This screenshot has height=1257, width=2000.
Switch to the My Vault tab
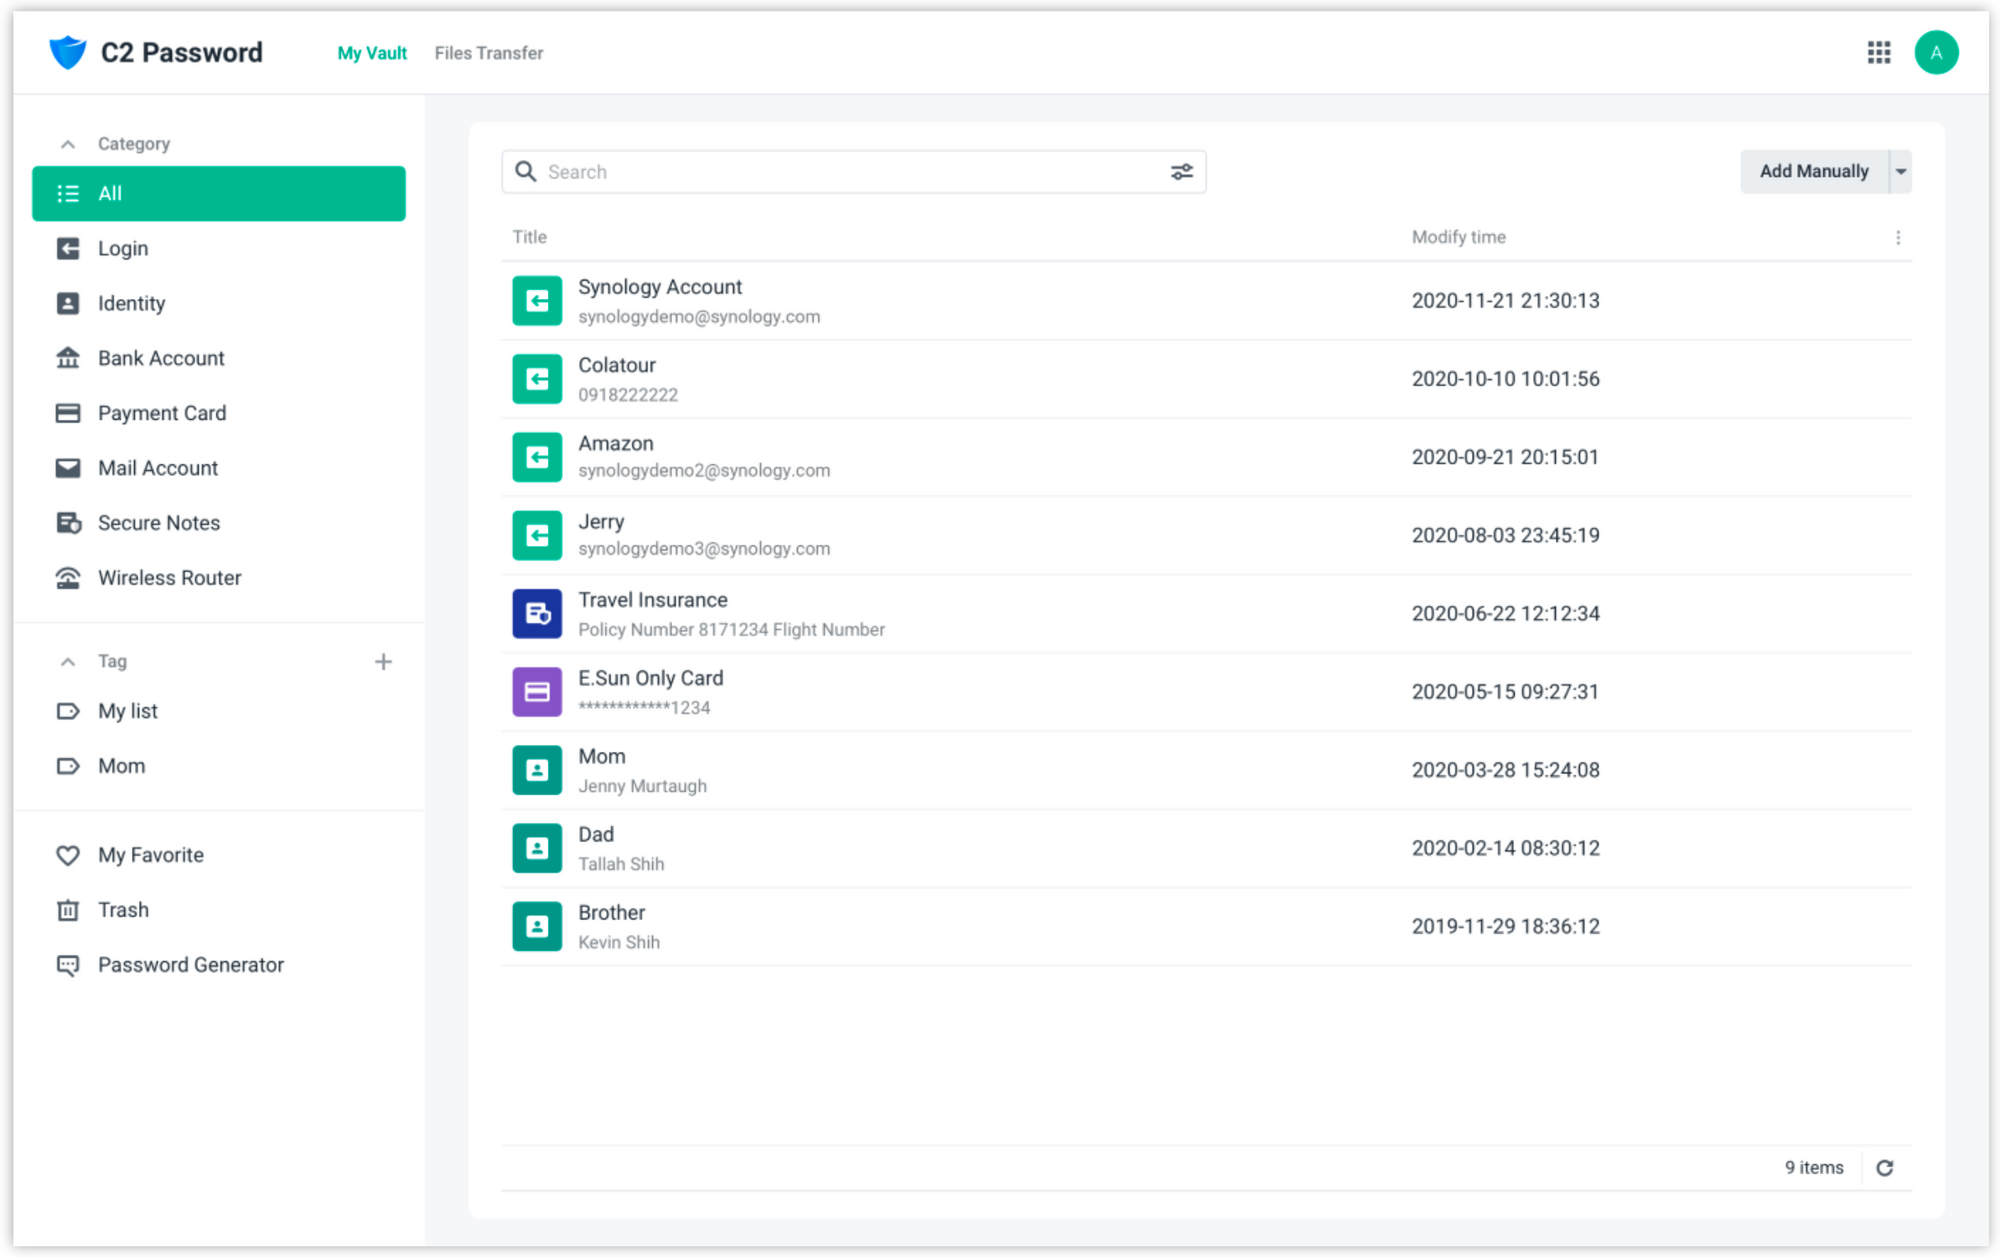pyautogui.click(x=372, y=53)
